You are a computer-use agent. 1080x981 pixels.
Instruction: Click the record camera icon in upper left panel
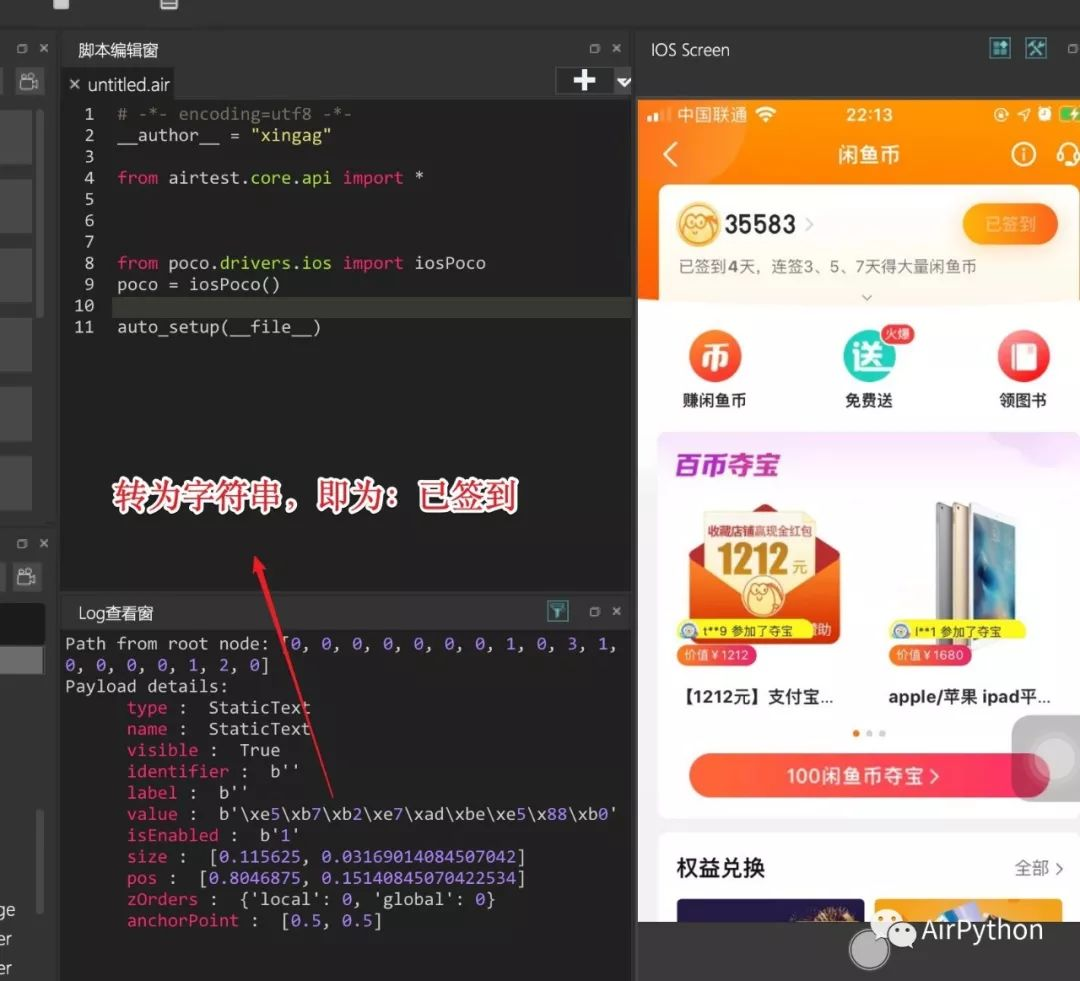[x=28, y=81]
